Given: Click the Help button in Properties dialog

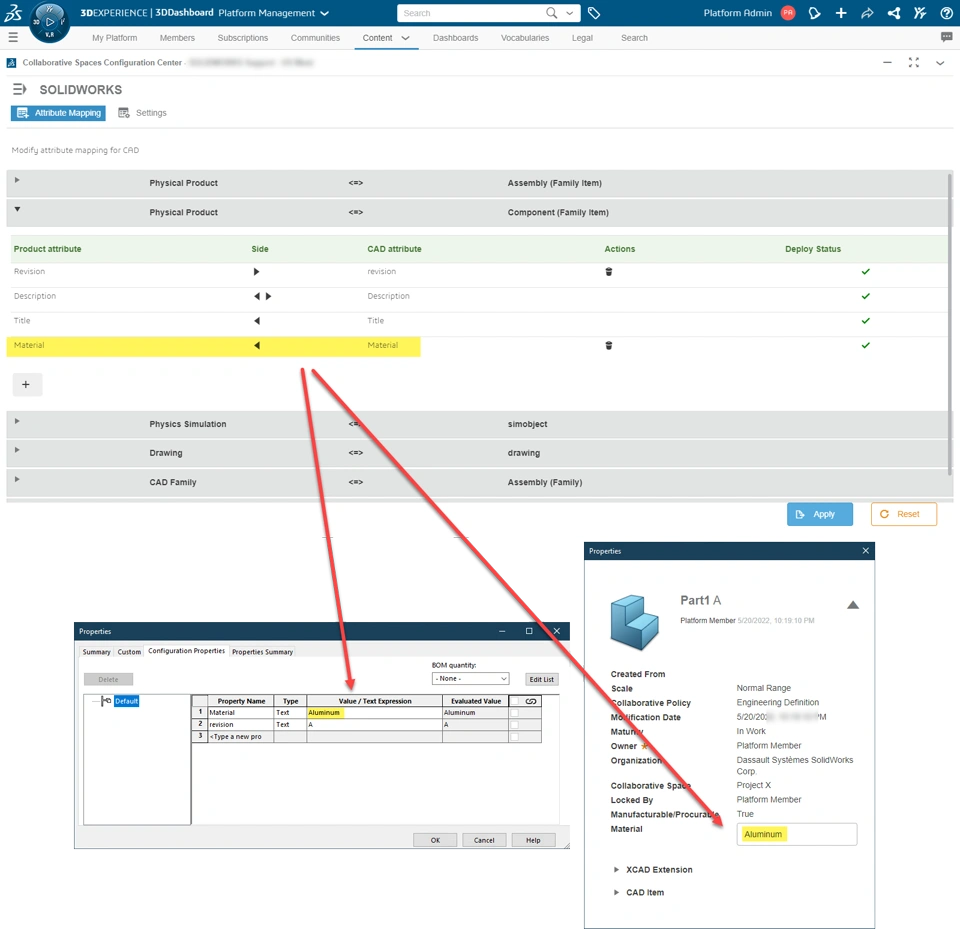Looking at the screenshot, I should click(533, 840).
